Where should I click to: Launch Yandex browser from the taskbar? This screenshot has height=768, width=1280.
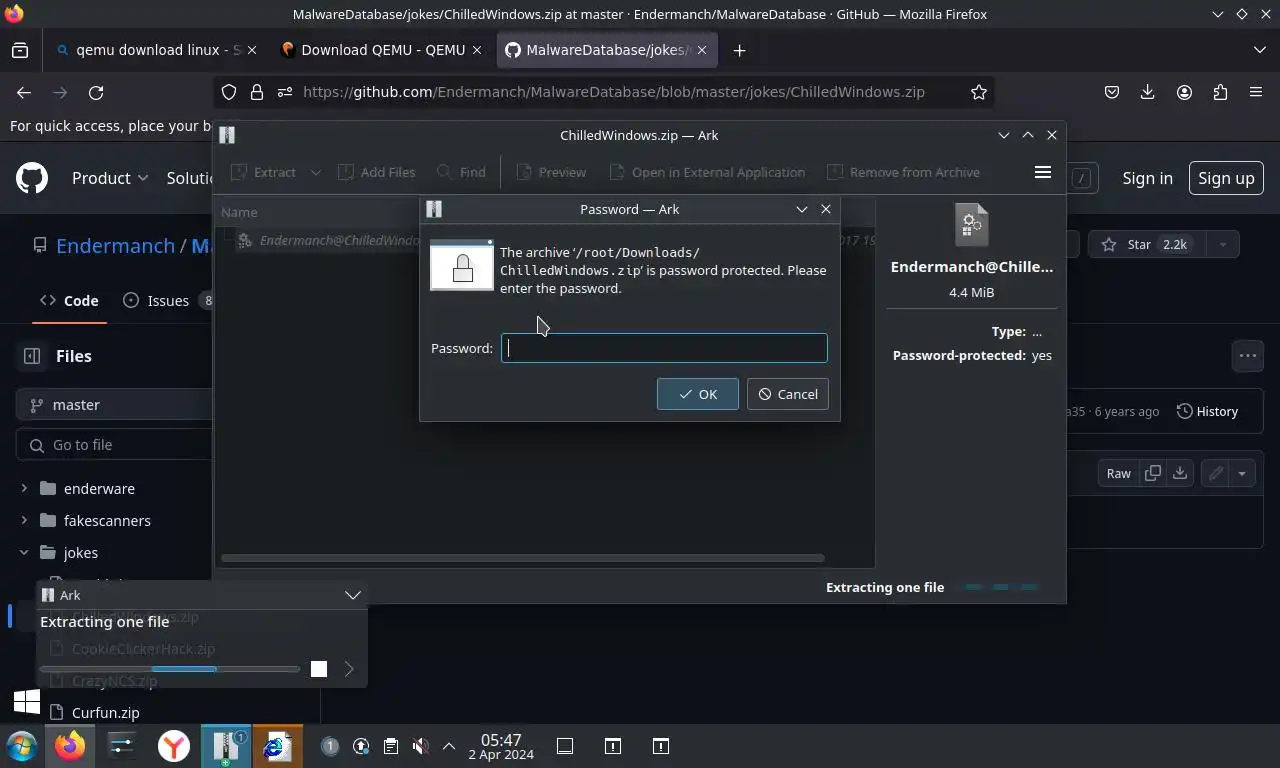(x=174, y=746)
